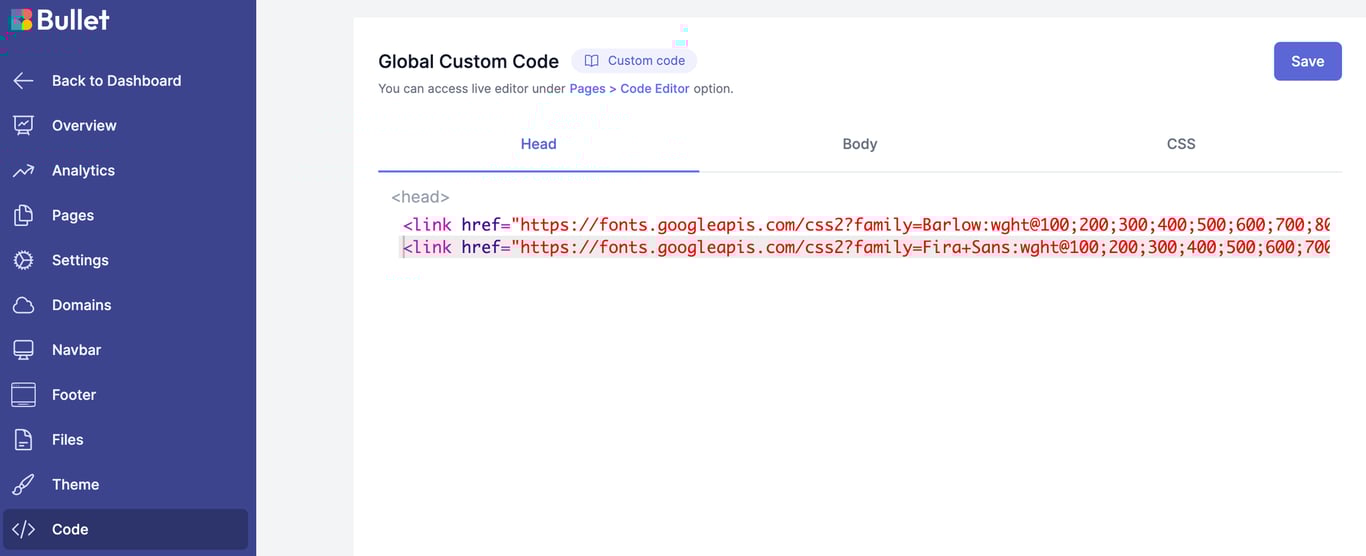
Task: Open the Analytics section label
Action: 83,171
